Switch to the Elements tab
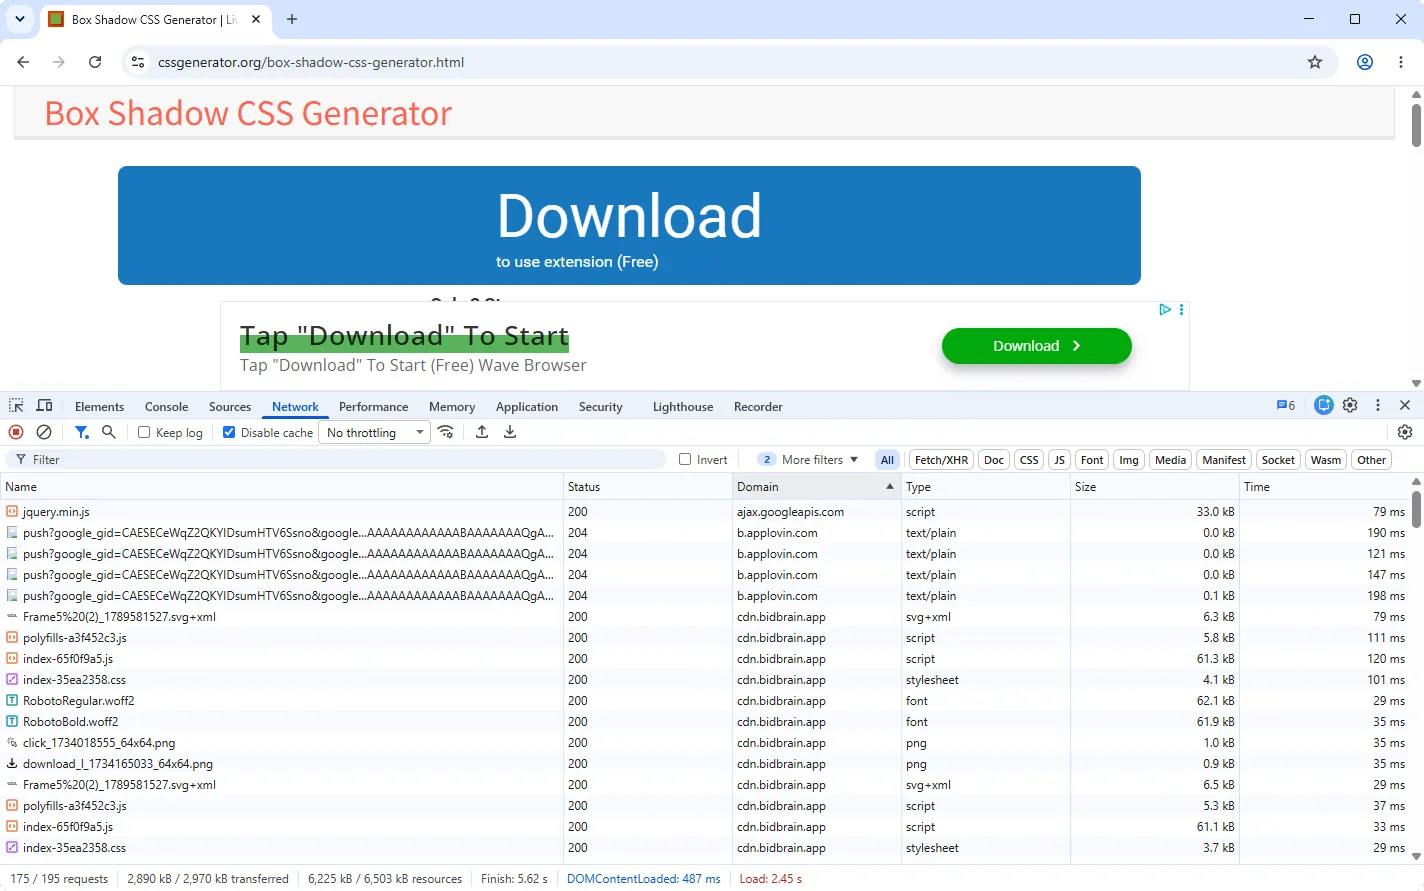1424x891 pixels. (99, 406)
